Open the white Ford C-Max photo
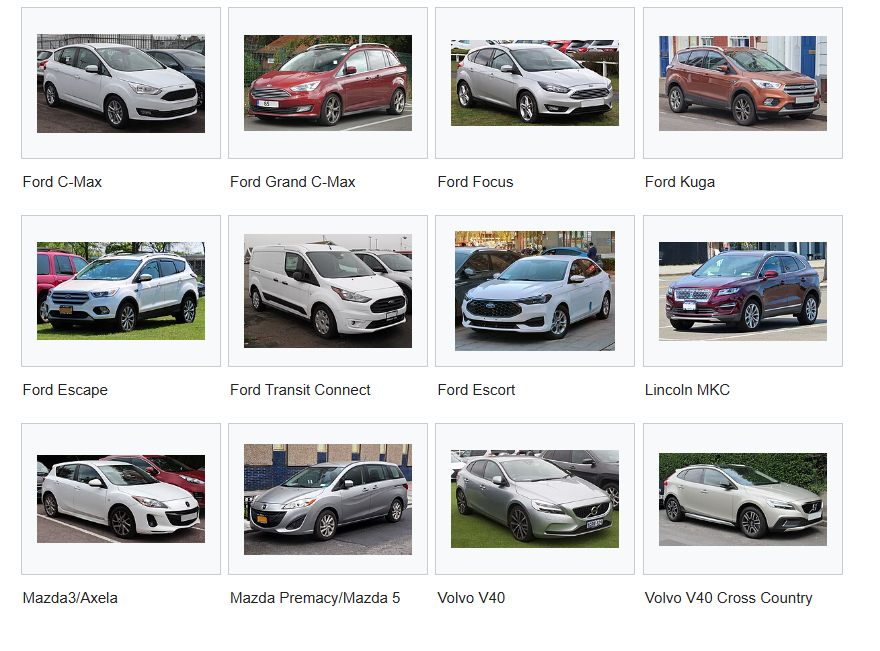Image resolution: width=880 pixels, height=651 pixels. [121, 83]
